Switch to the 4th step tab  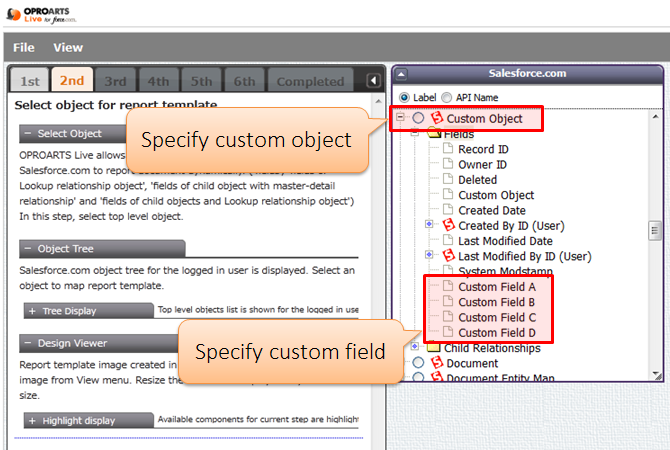pos(158,80)
